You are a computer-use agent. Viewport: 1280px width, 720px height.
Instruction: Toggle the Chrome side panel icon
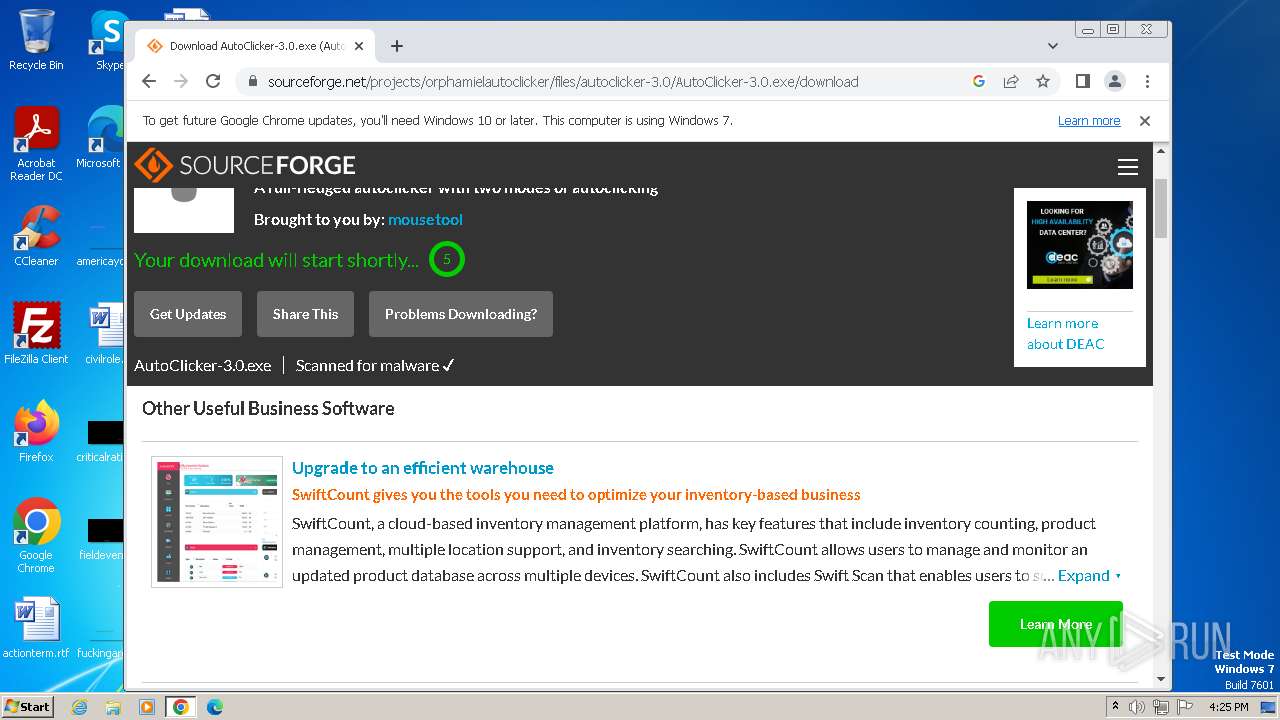[1082, 81]
